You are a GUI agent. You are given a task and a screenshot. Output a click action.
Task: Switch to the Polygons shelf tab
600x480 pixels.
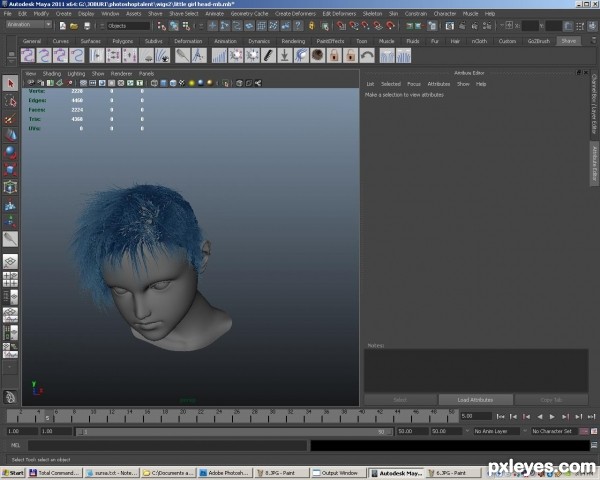coord(122,41)
